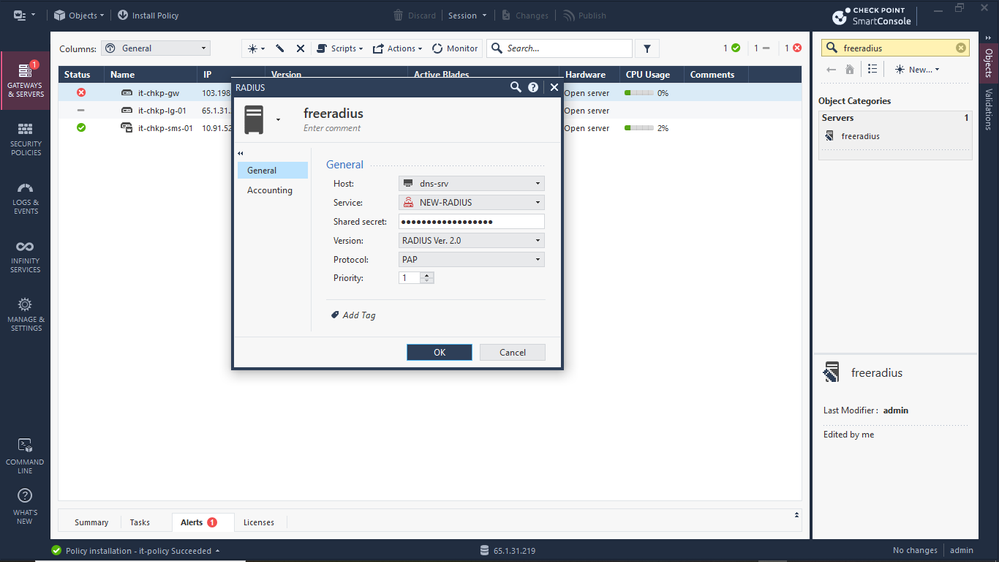Open the Version dropdown
This screenshot has height=562, width=999.
pyautogui.click(x=471, y=240)
